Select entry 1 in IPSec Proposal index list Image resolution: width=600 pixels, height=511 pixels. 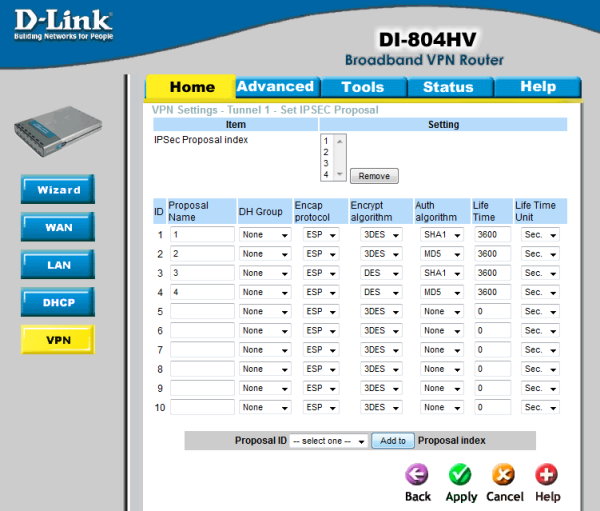(x=326, y=141)
